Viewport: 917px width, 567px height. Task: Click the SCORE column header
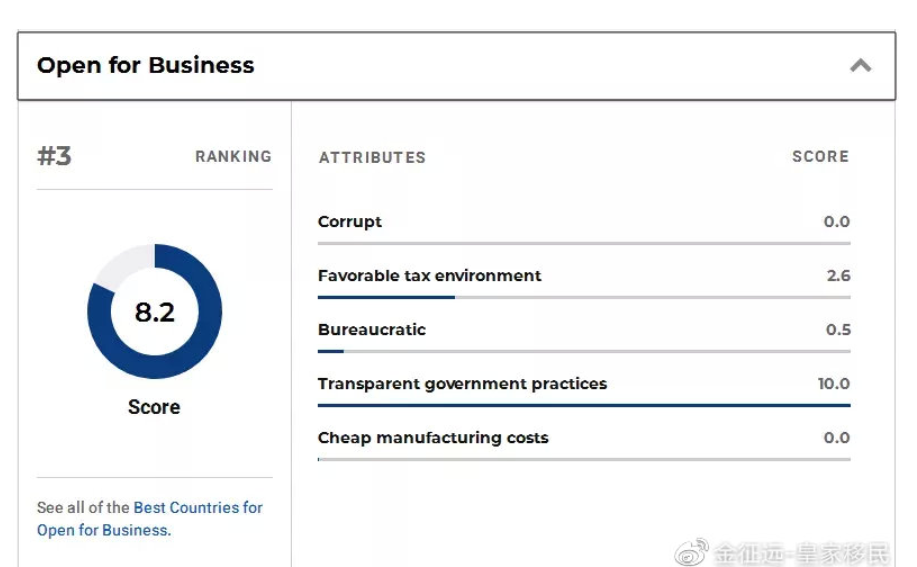(x=820, y=157)
